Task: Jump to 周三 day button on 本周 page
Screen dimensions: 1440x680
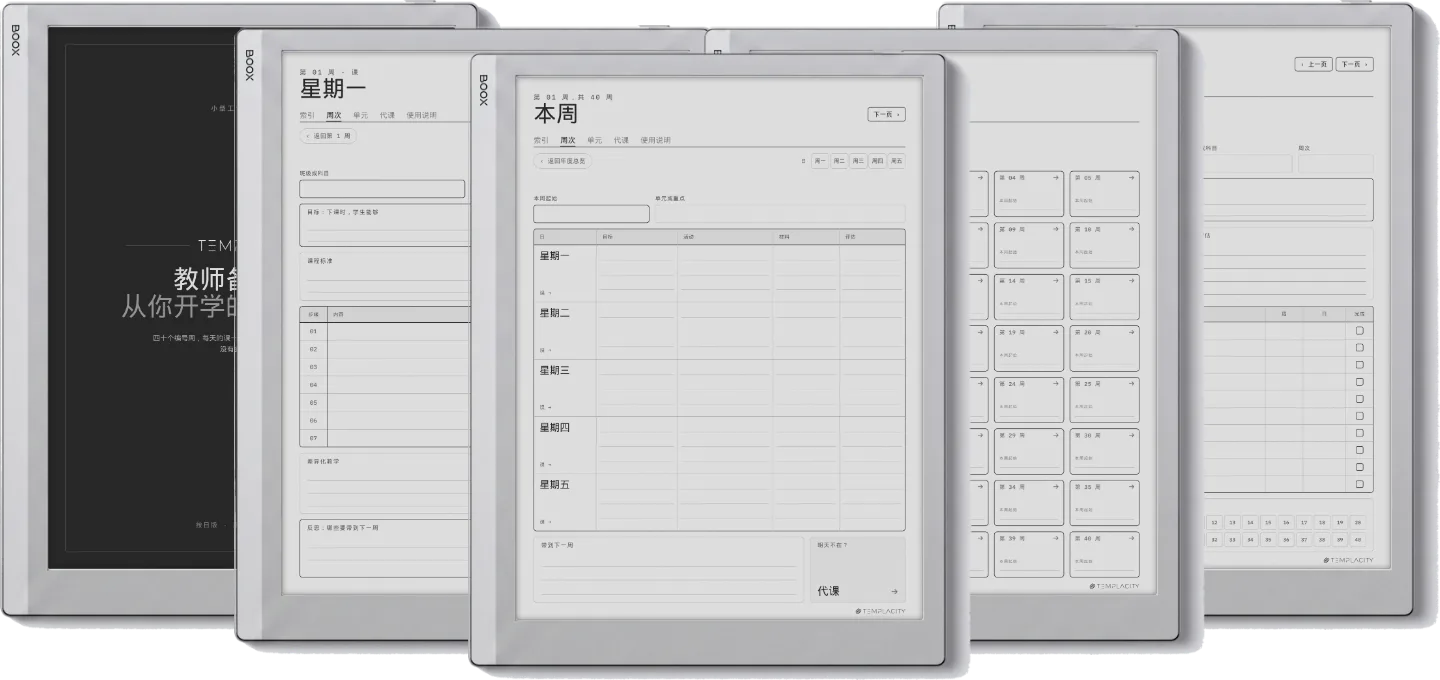Action: [x=858, y=161]
